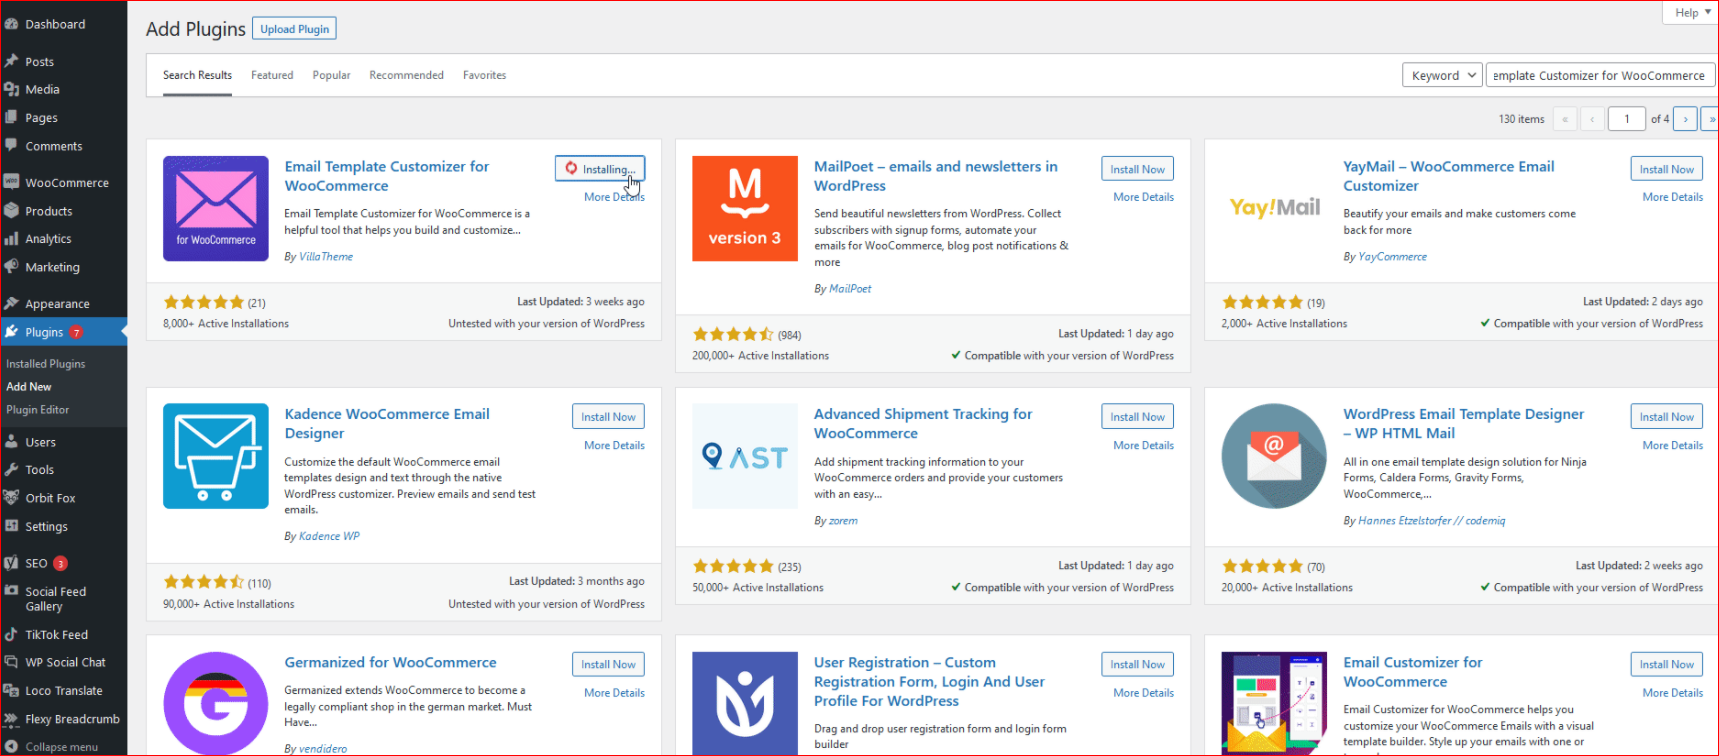This screenshot has height=756, width=1719.
Task: Install WordPress Email Template Designer plugin
Action: [x=1666, y=417]
